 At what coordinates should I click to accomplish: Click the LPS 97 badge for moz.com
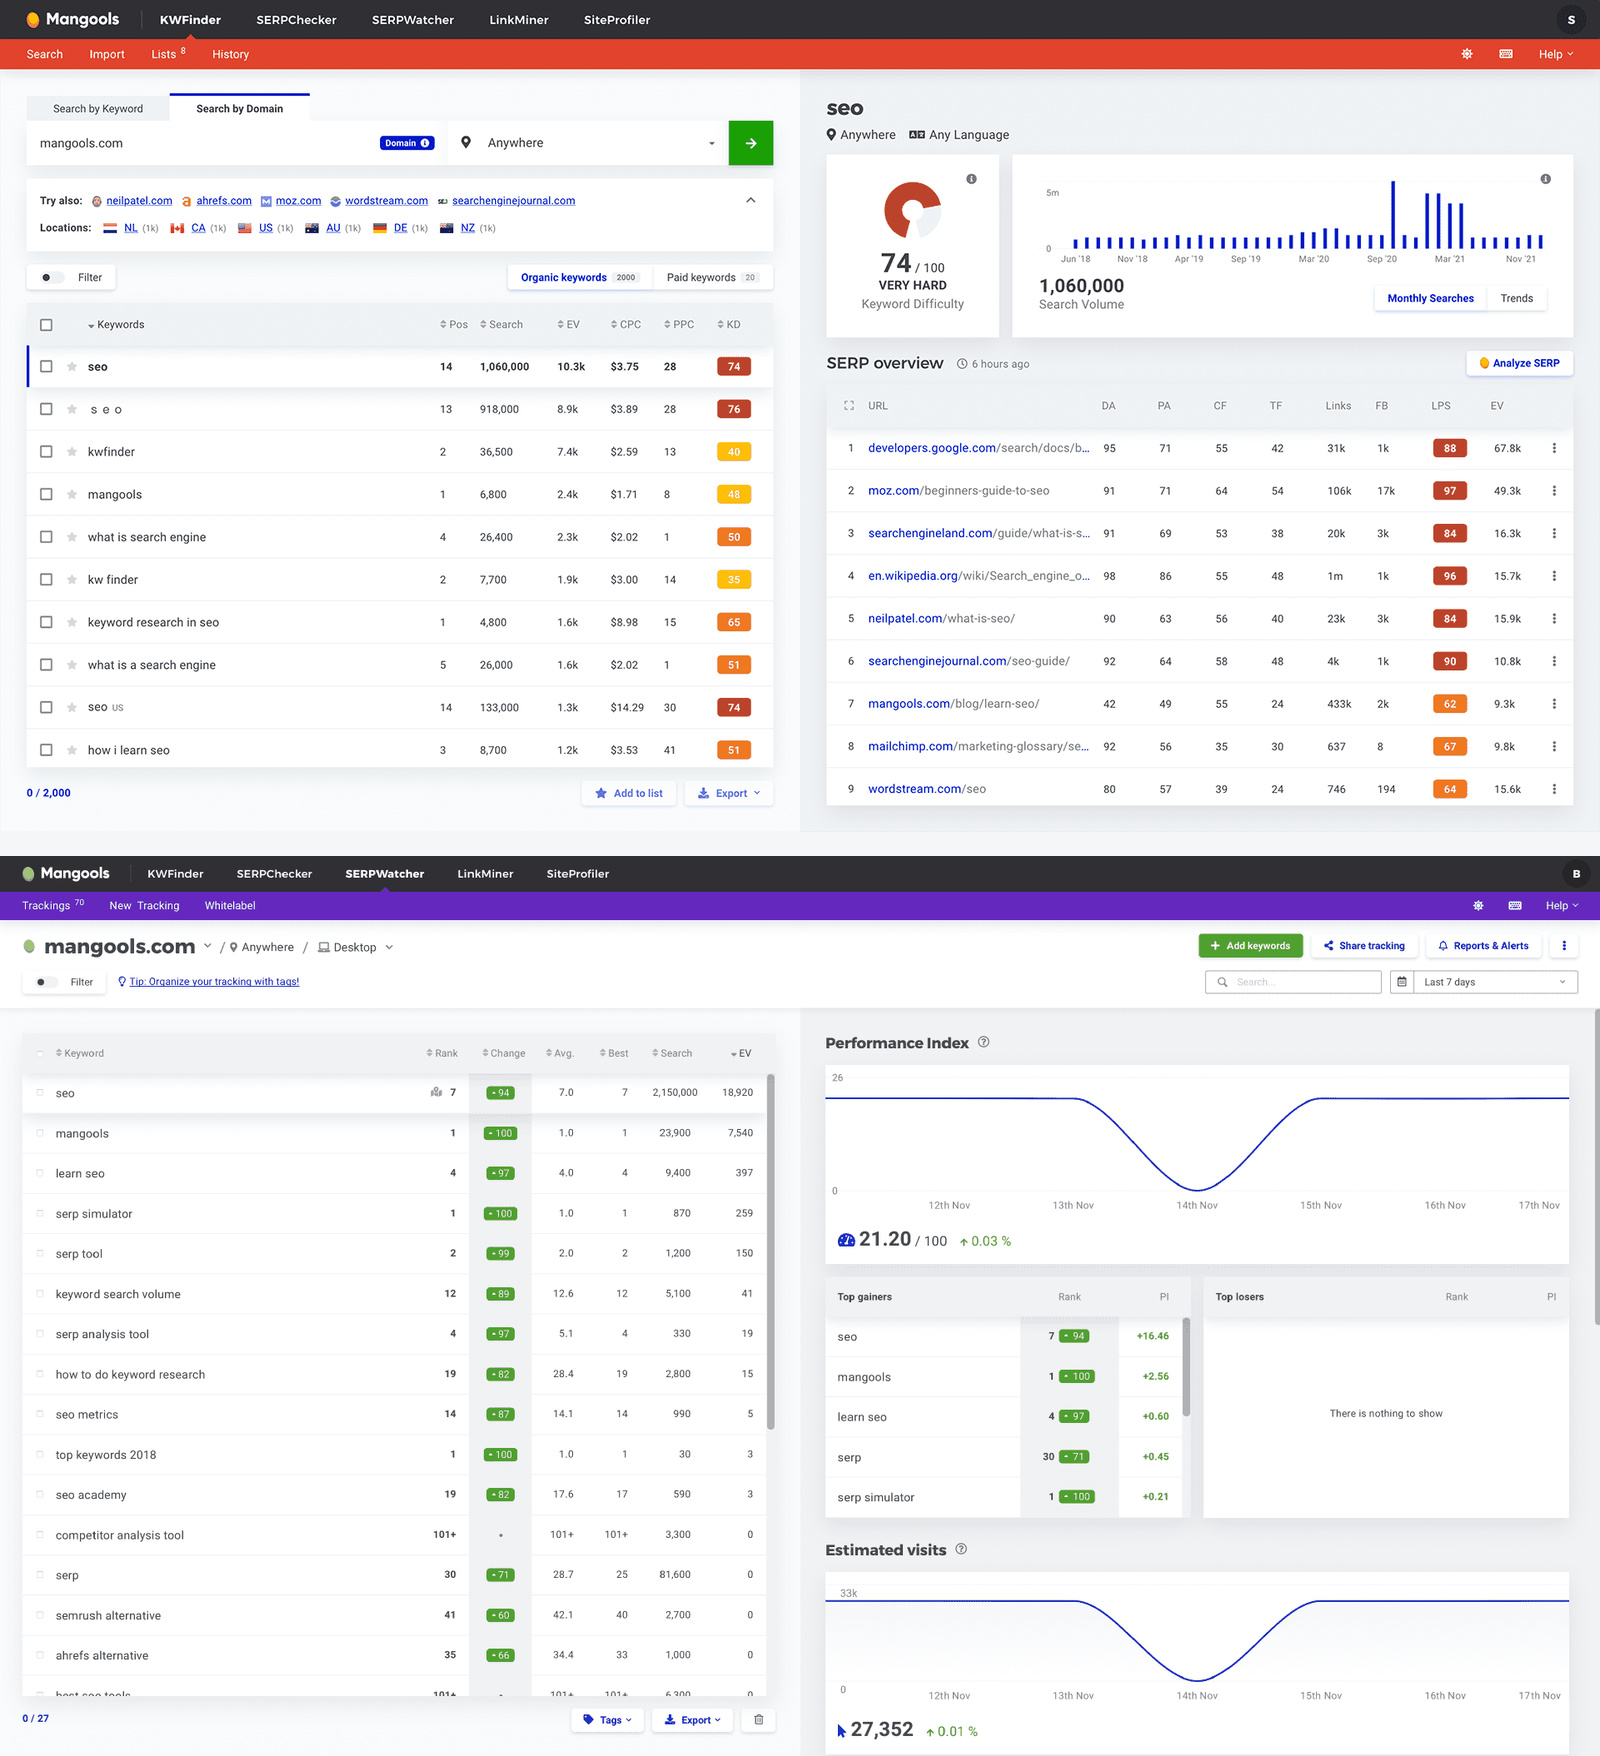pos(1450,491)
